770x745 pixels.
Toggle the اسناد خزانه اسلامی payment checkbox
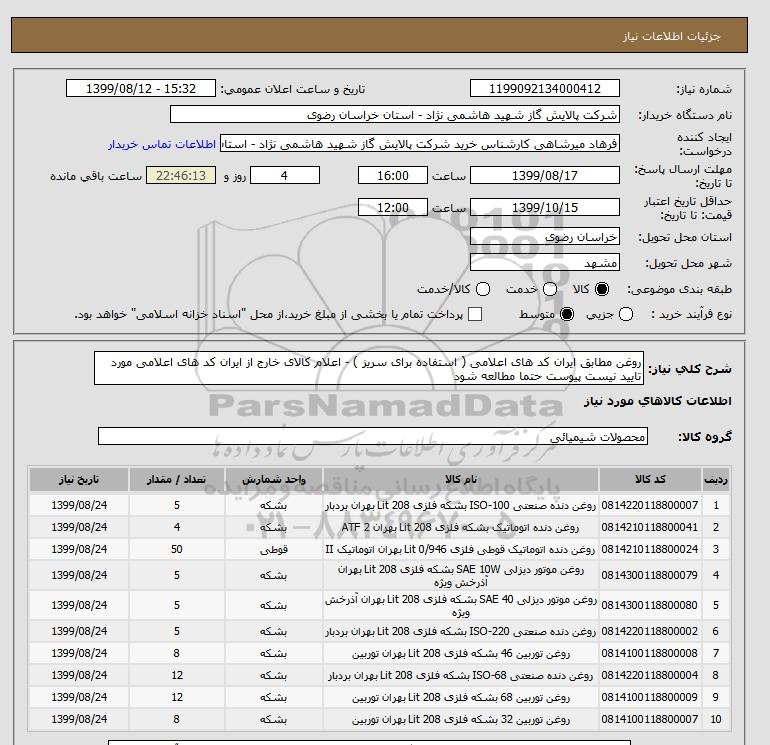[475, 314]
